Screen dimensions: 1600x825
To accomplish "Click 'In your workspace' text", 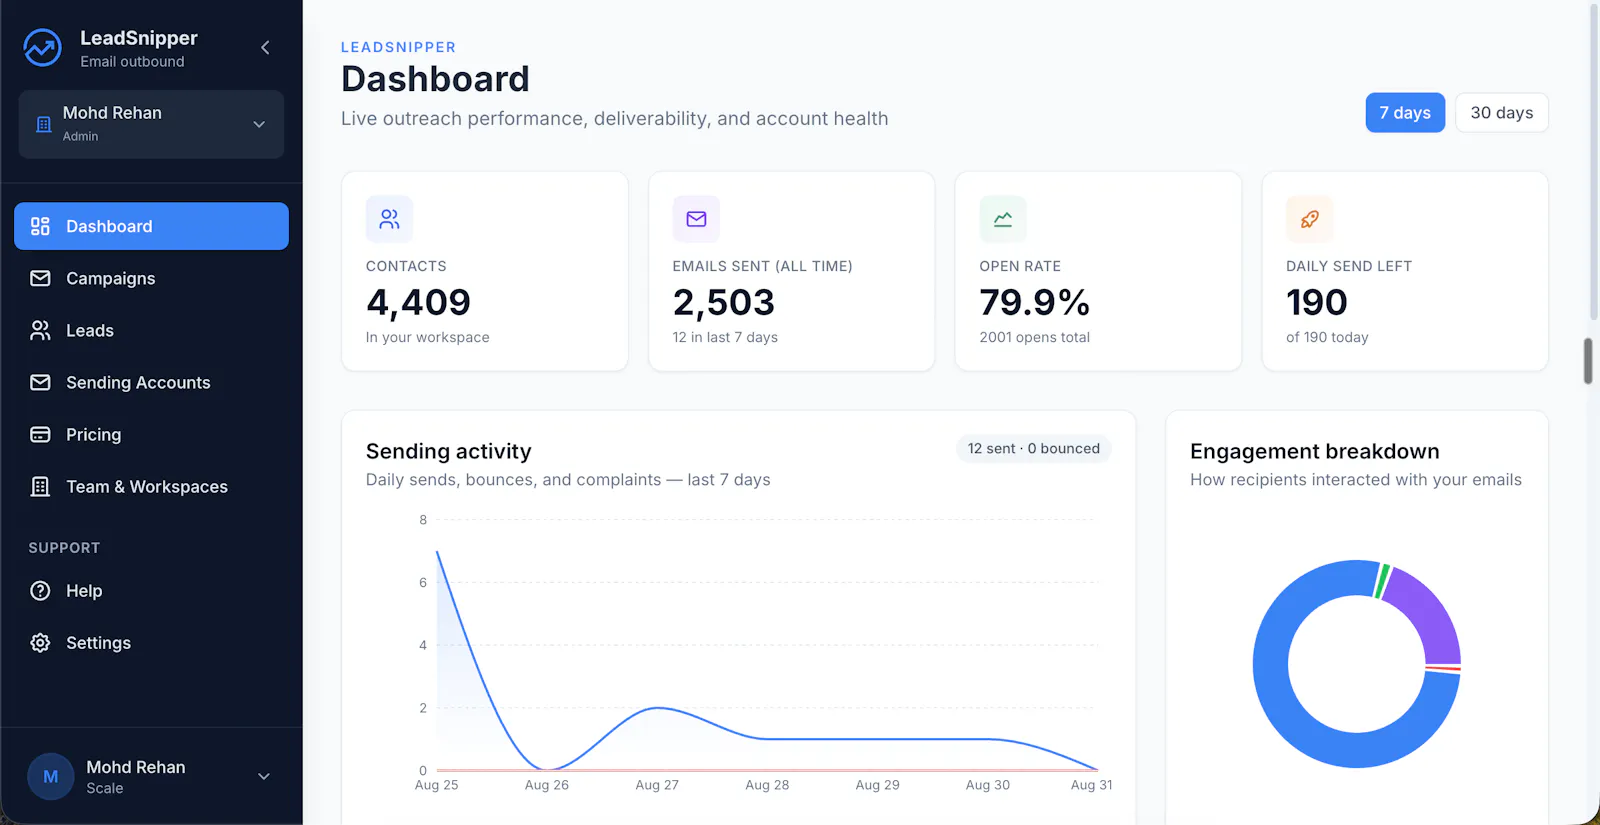I will coord(427,337).
